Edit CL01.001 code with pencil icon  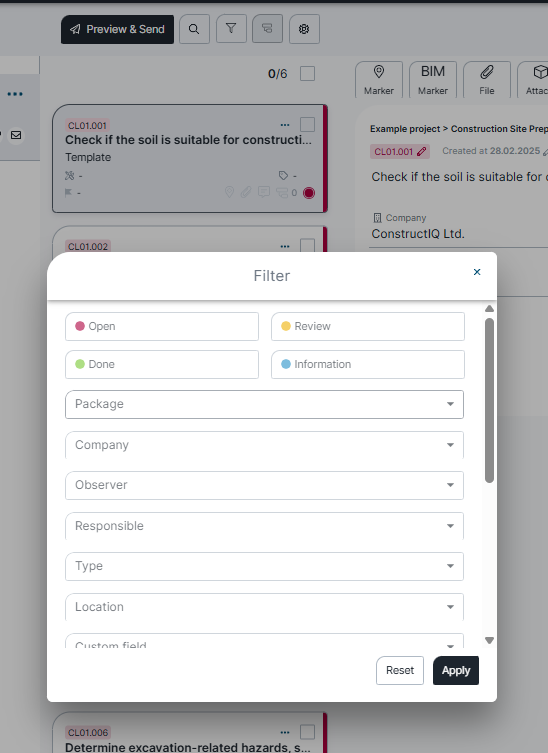pos(422,151)
